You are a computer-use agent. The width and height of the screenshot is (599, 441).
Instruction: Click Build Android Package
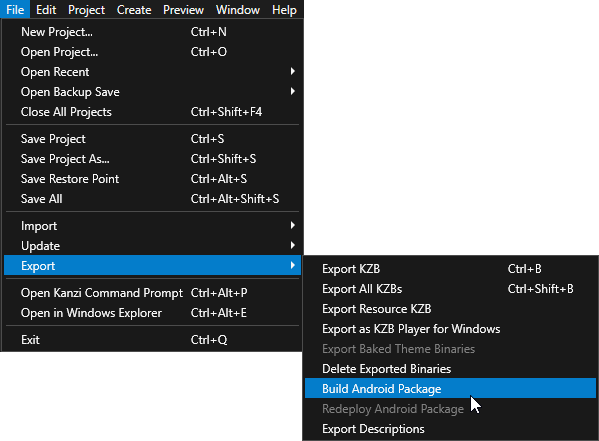(x=450, y=388)
